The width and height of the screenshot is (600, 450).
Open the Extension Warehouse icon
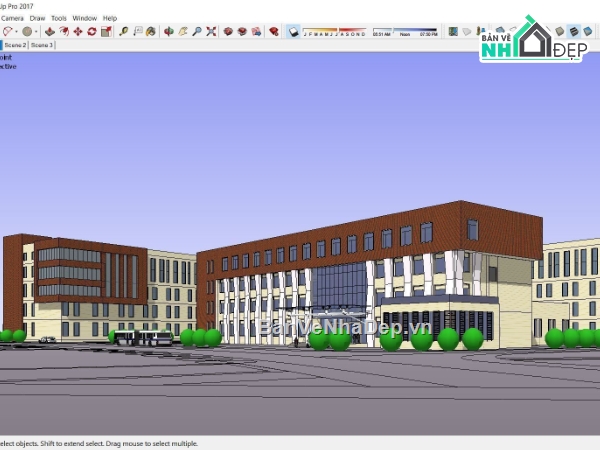tap(242, 31)
